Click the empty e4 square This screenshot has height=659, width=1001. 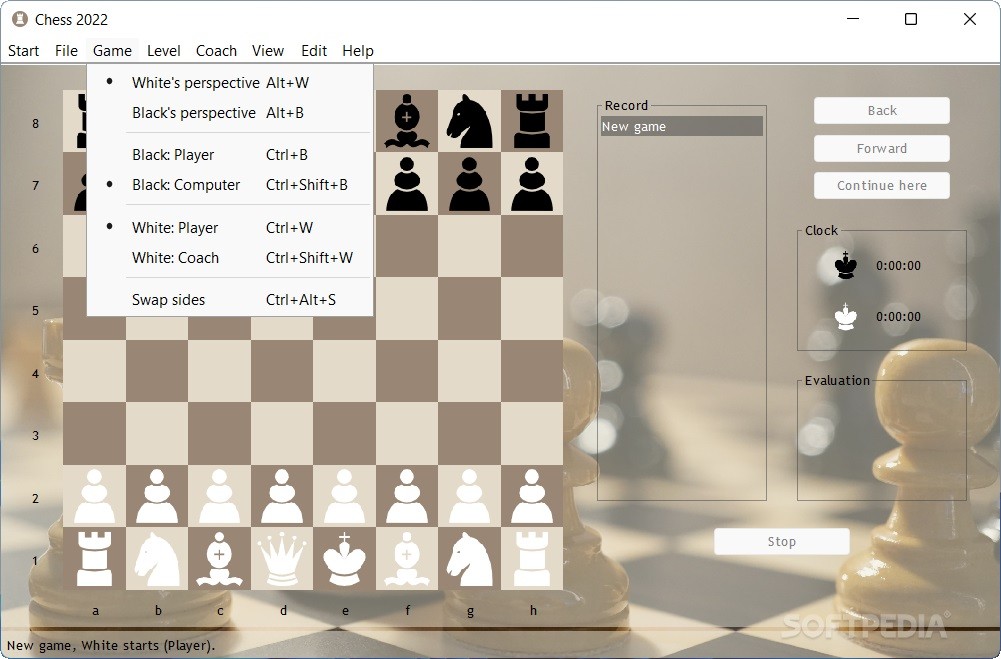(x=344, y=371)
